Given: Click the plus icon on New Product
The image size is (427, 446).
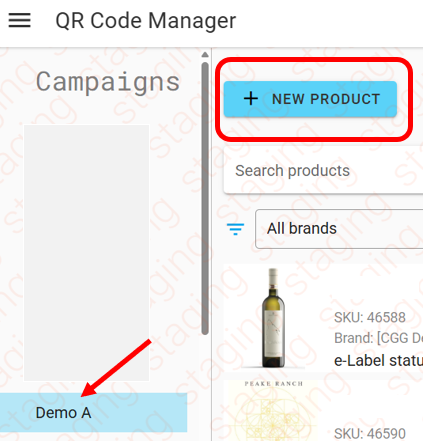Looking at the screenshot, I should point(251,99).
